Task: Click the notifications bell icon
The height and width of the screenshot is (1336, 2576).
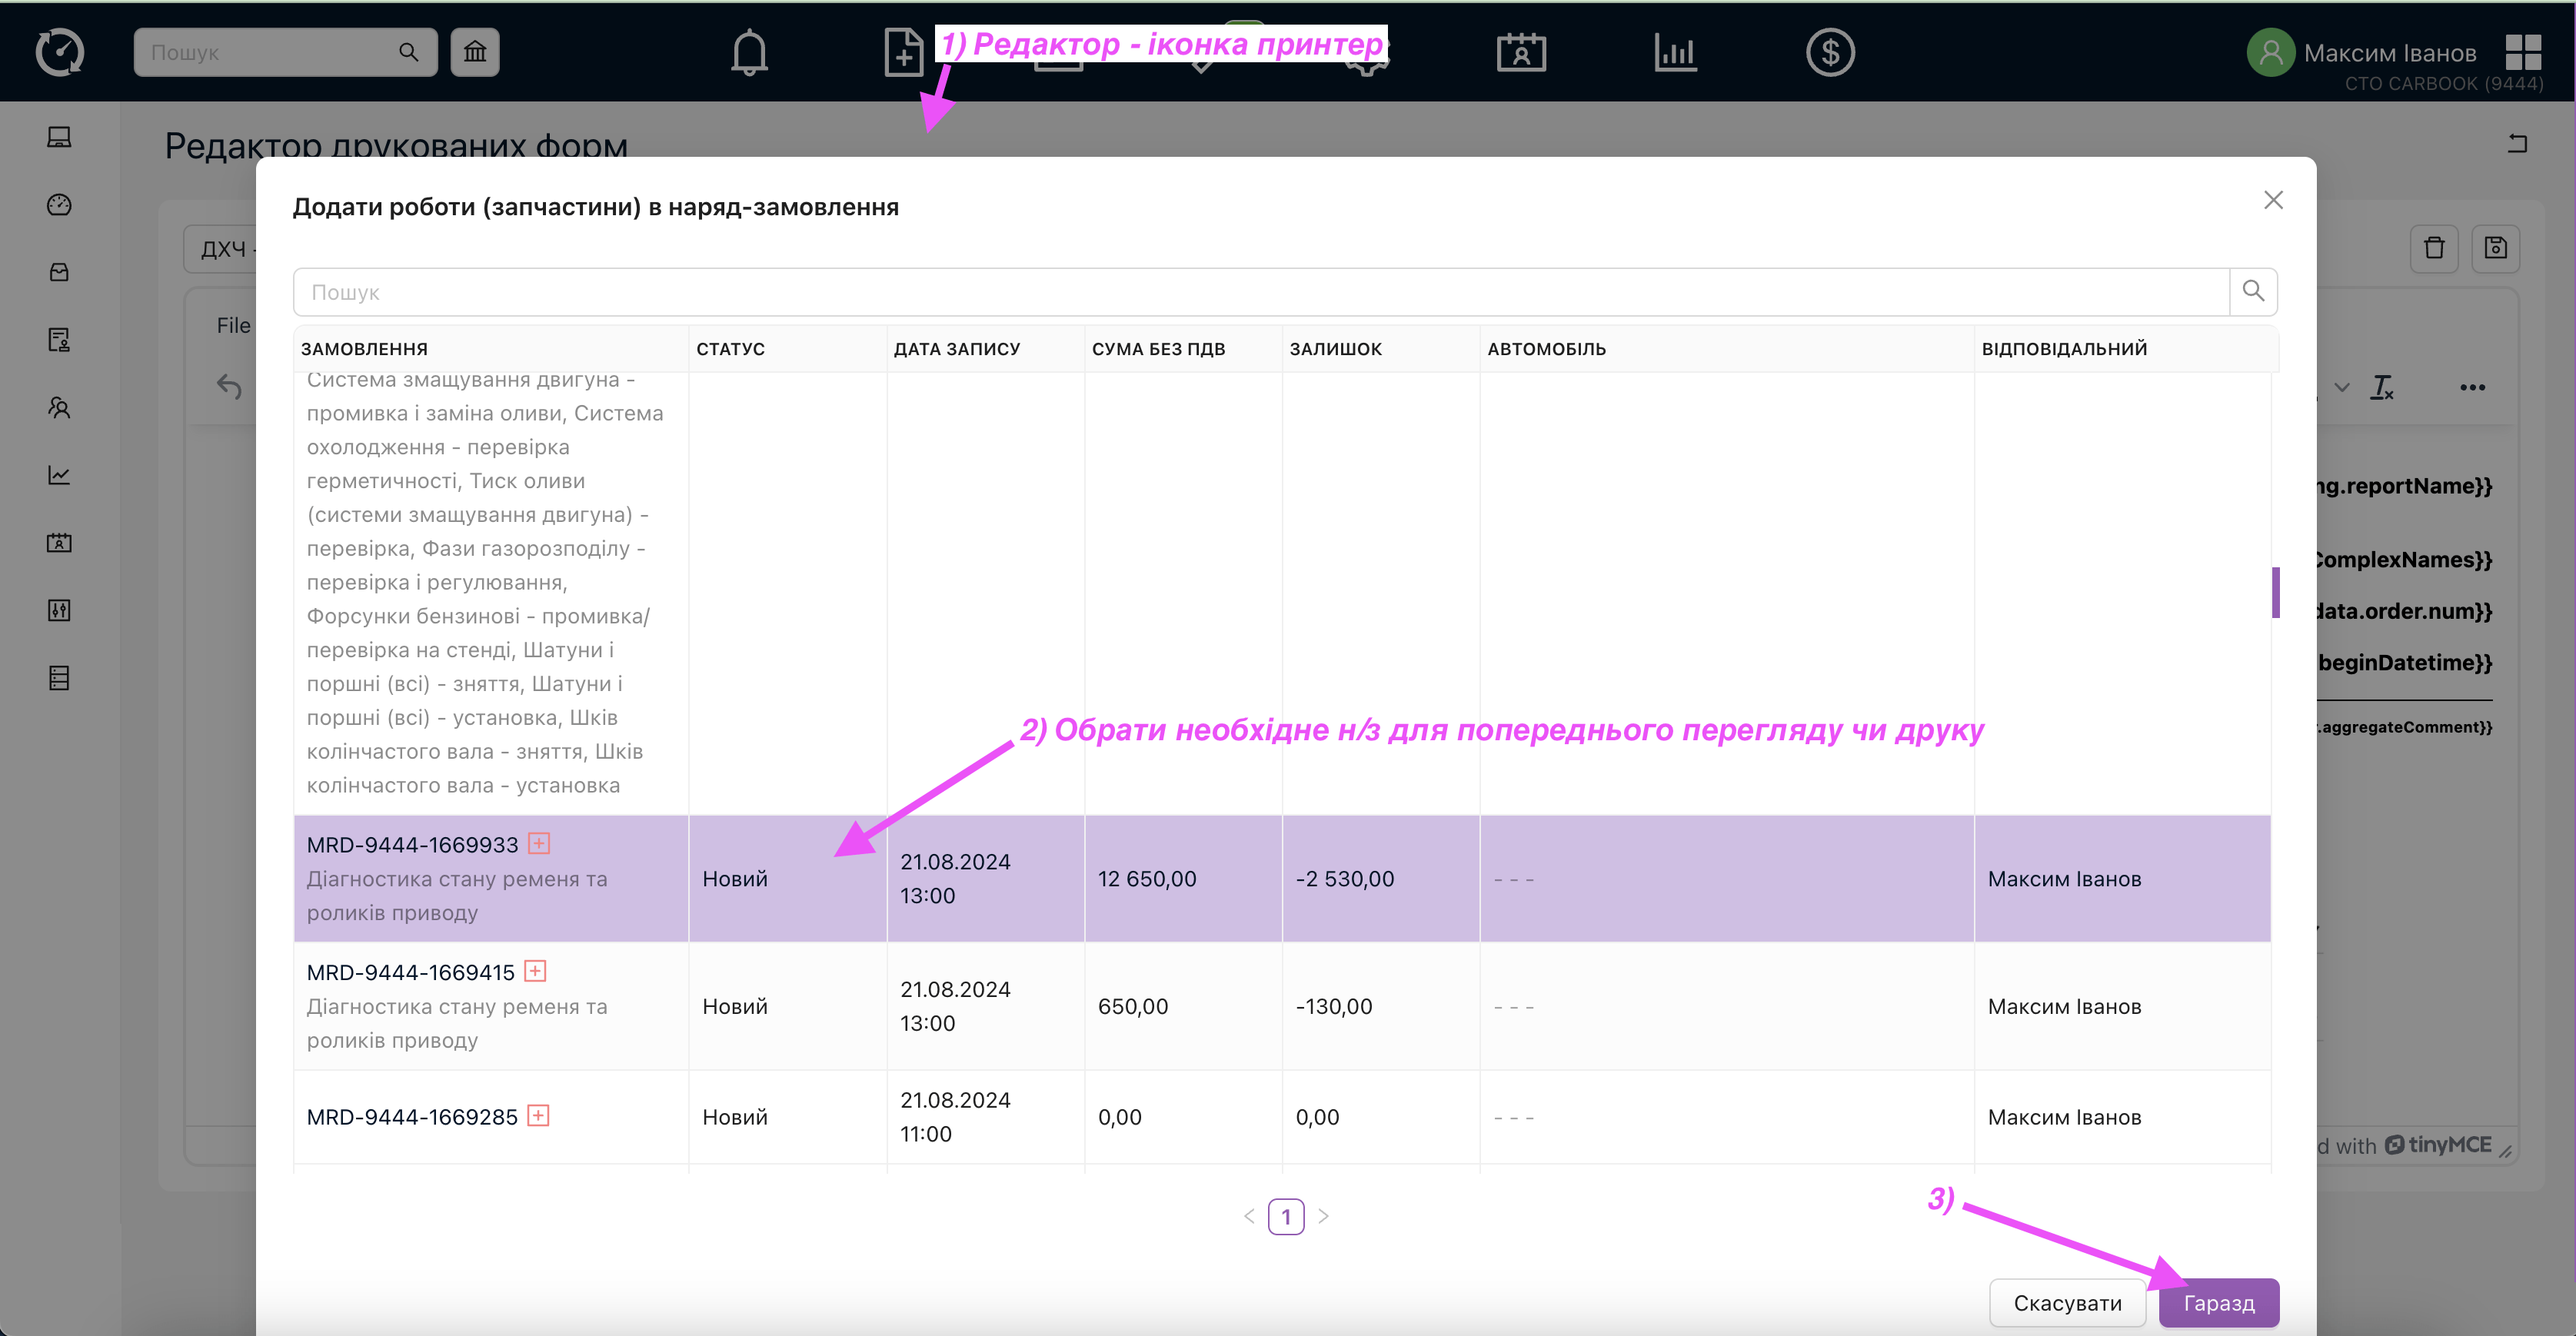Action: (x=749, y=52)
